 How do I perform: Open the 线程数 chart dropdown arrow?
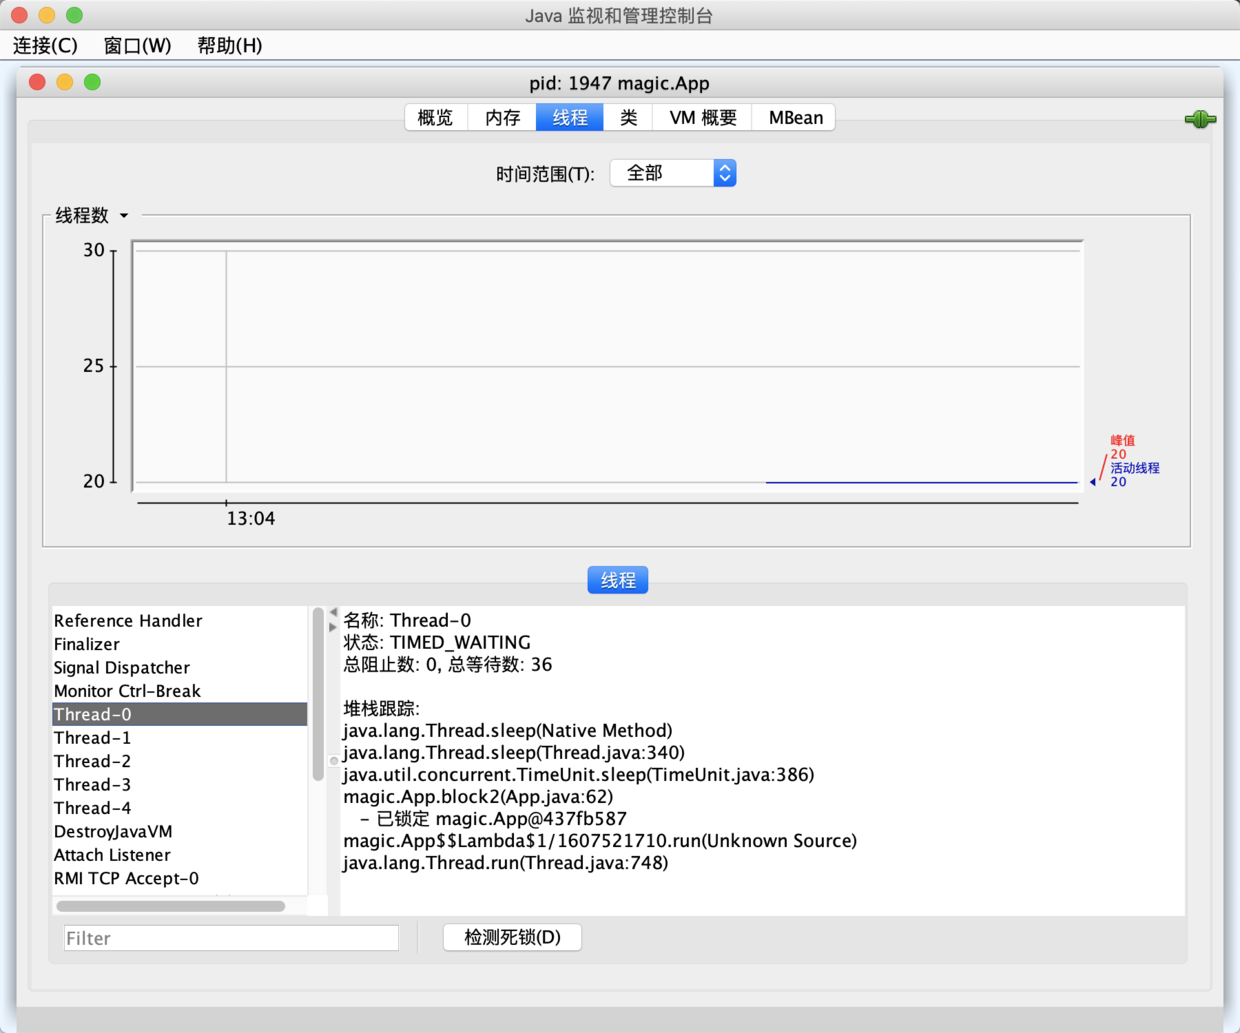[124, 215]
